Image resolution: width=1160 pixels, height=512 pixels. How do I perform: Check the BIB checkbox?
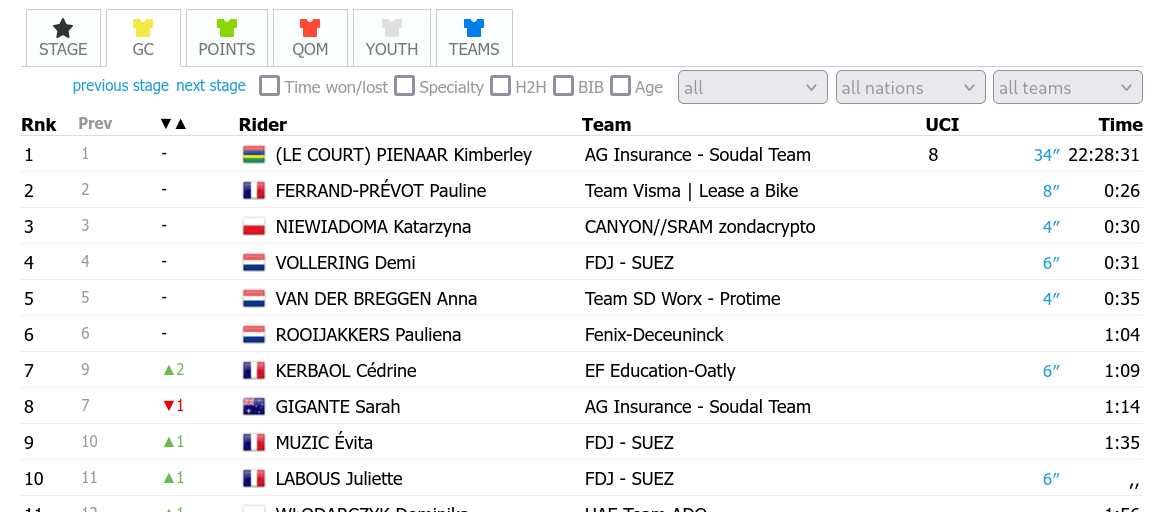coord(564,86)
